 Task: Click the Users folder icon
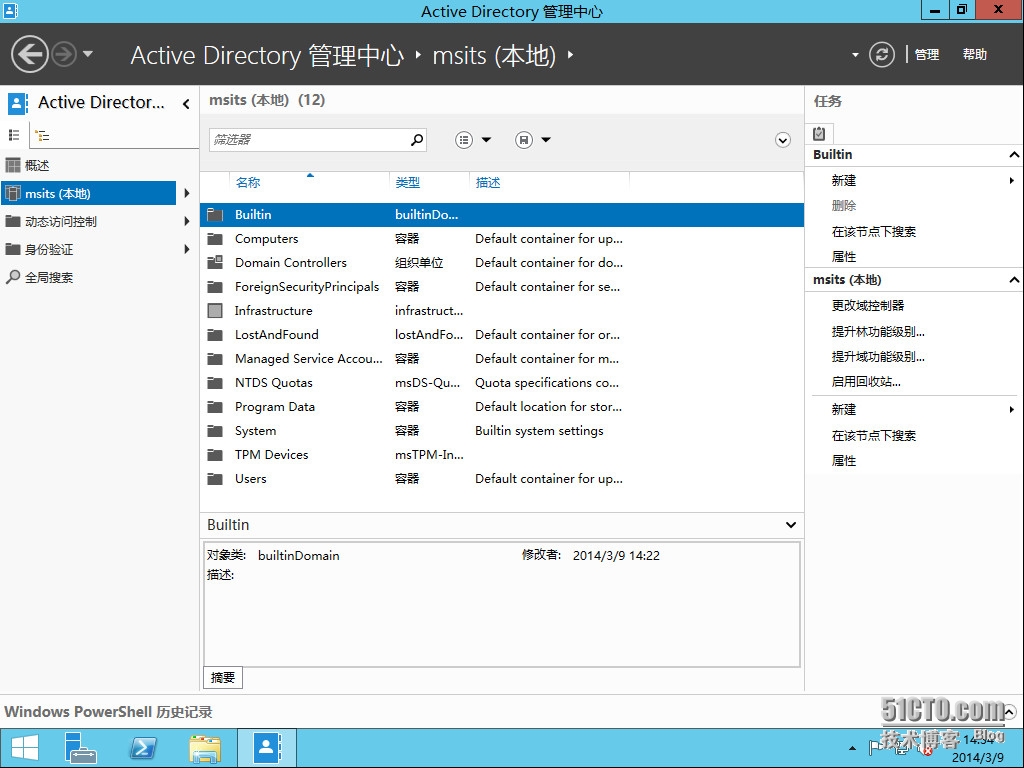click(215, 479)
